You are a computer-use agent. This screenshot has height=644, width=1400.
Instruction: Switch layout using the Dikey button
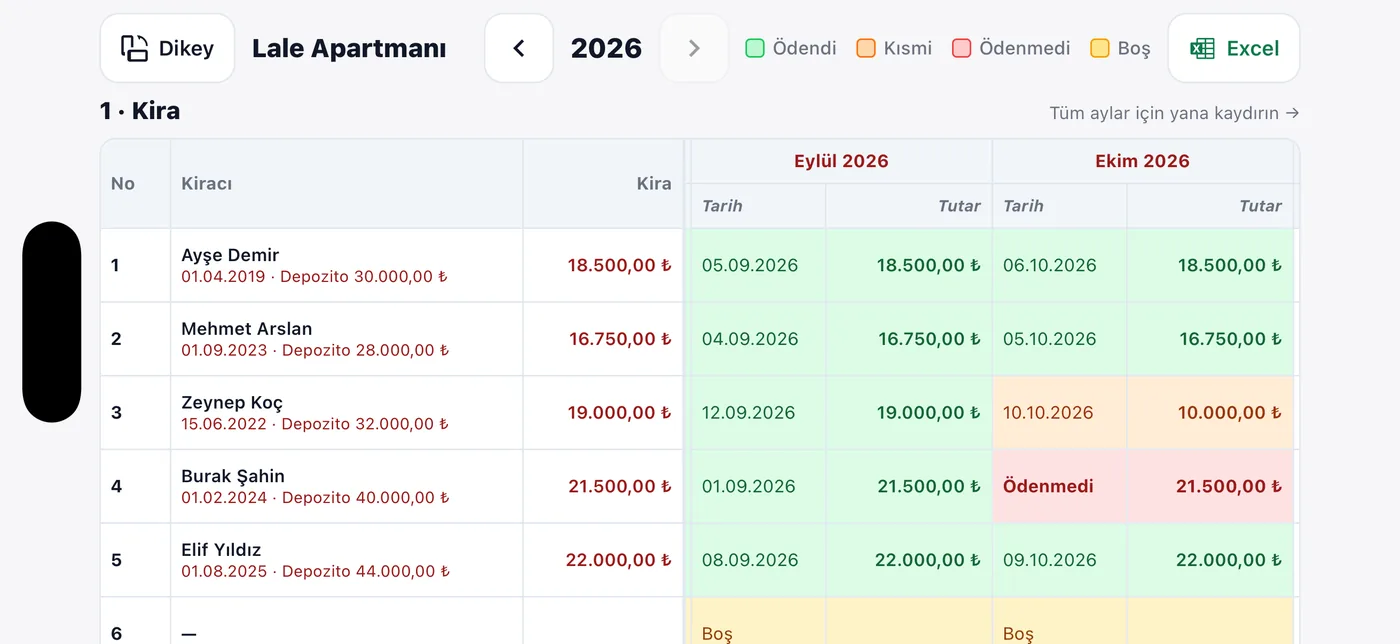167,48
